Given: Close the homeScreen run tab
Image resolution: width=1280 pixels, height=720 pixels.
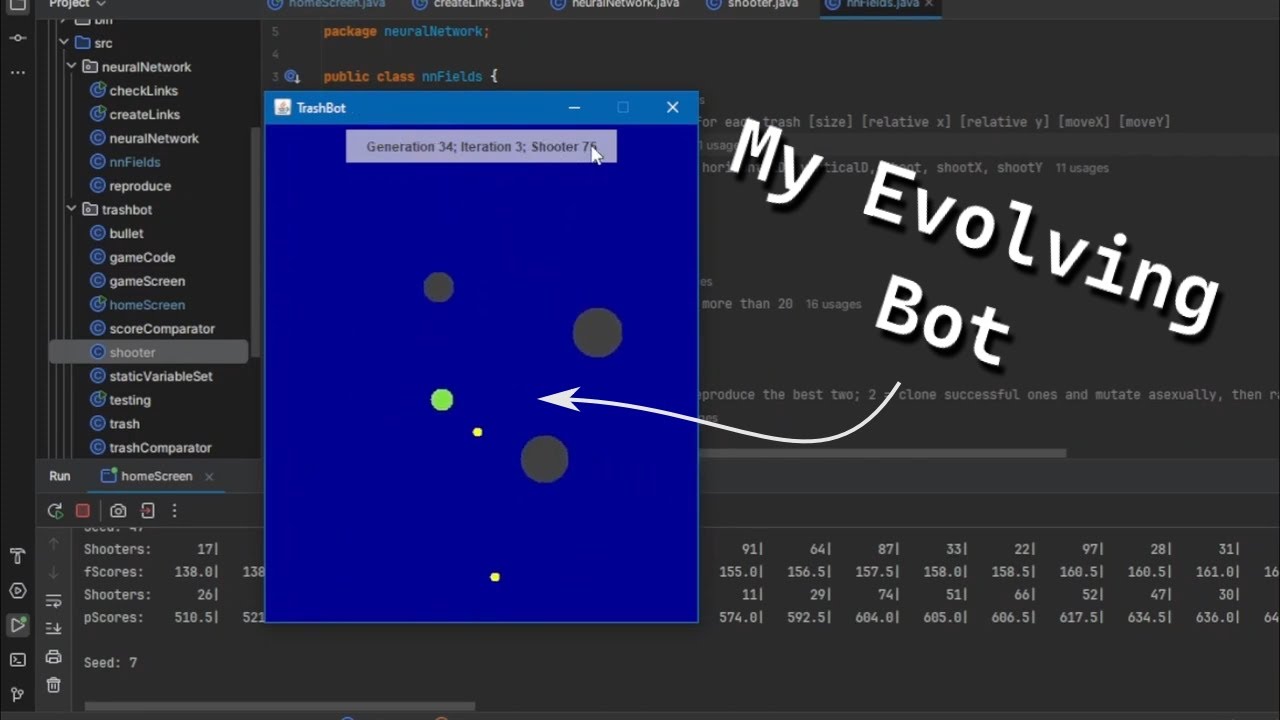Looking at the screenshot, I should [x=210, y=477].
